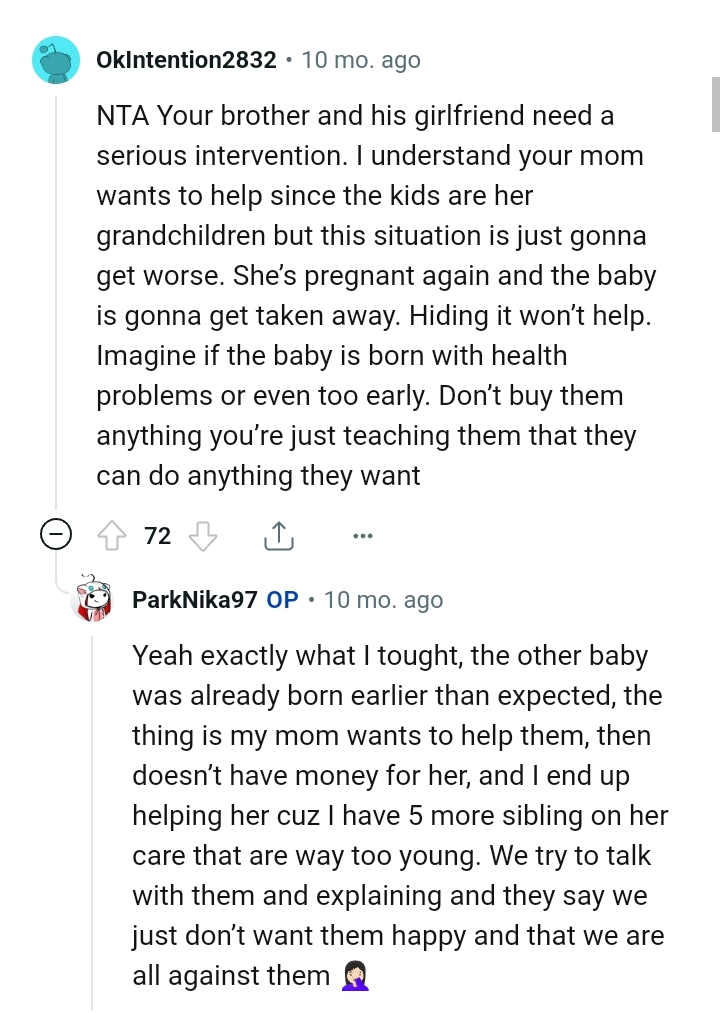Open OkIntention2832's profile from their username
The image size is (720, 1013).
coord(186,59)
